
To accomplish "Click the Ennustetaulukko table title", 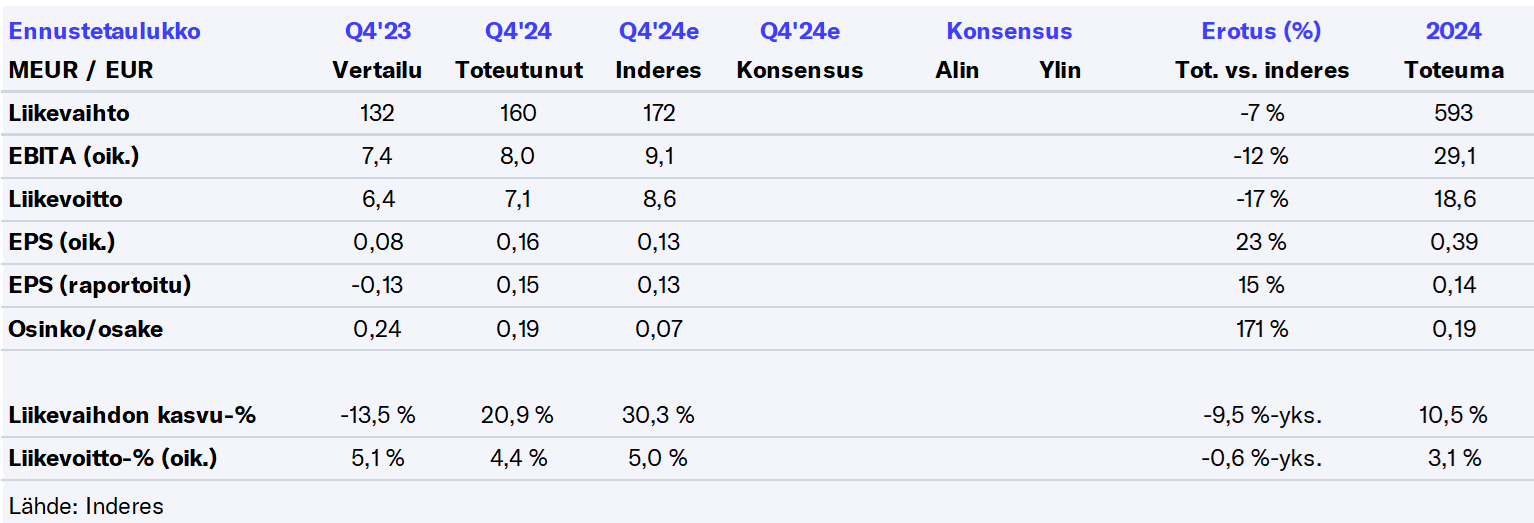I will (x=104, y=31).
